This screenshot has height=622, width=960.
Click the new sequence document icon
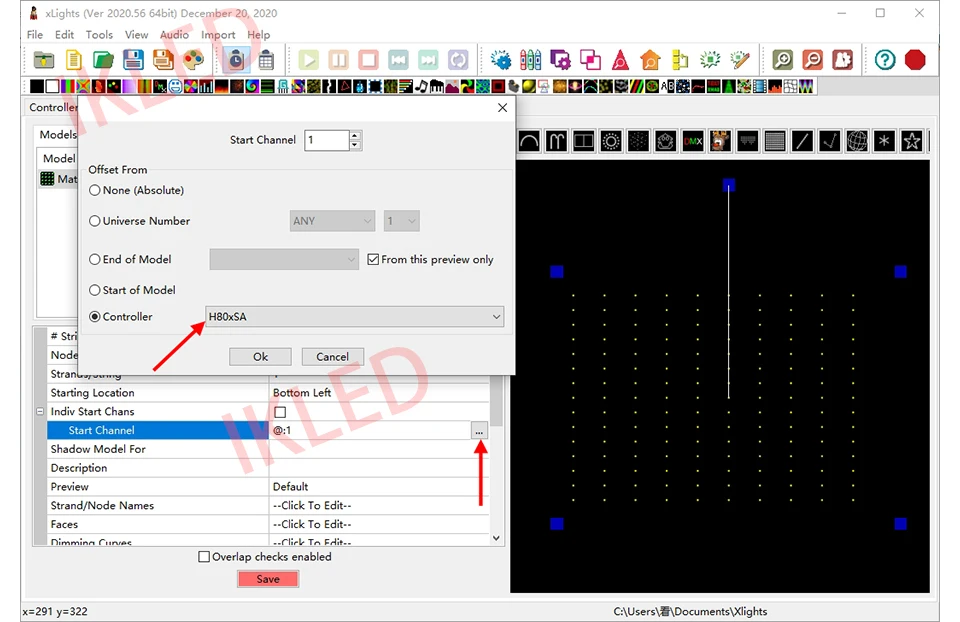(73, 60)
